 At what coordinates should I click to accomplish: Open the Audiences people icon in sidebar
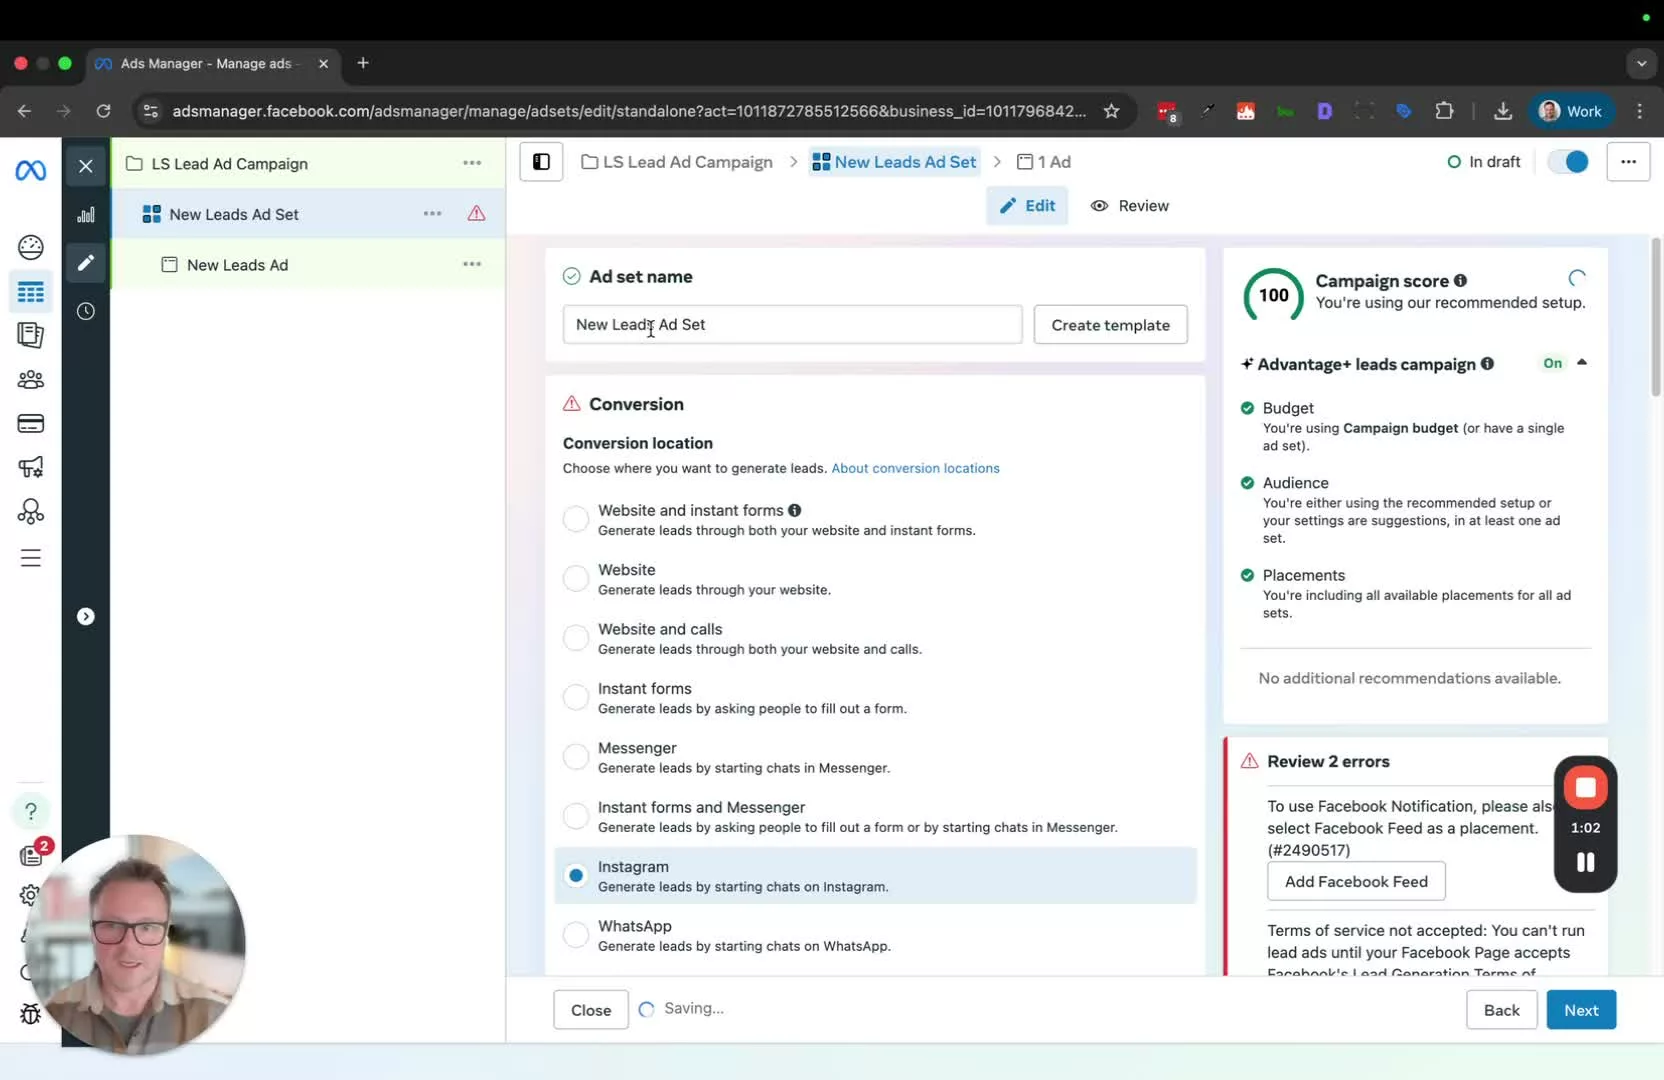31,380
